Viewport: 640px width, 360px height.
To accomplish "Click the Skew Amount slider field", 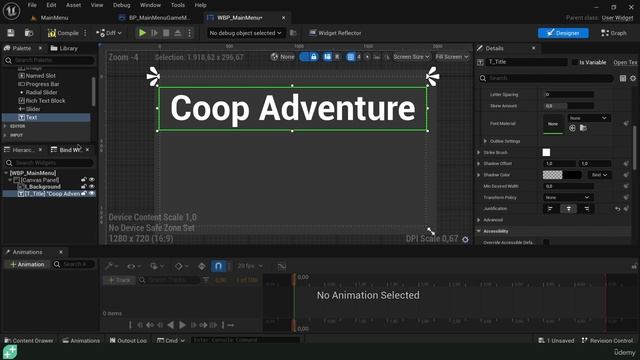I will tap(569, 106).
